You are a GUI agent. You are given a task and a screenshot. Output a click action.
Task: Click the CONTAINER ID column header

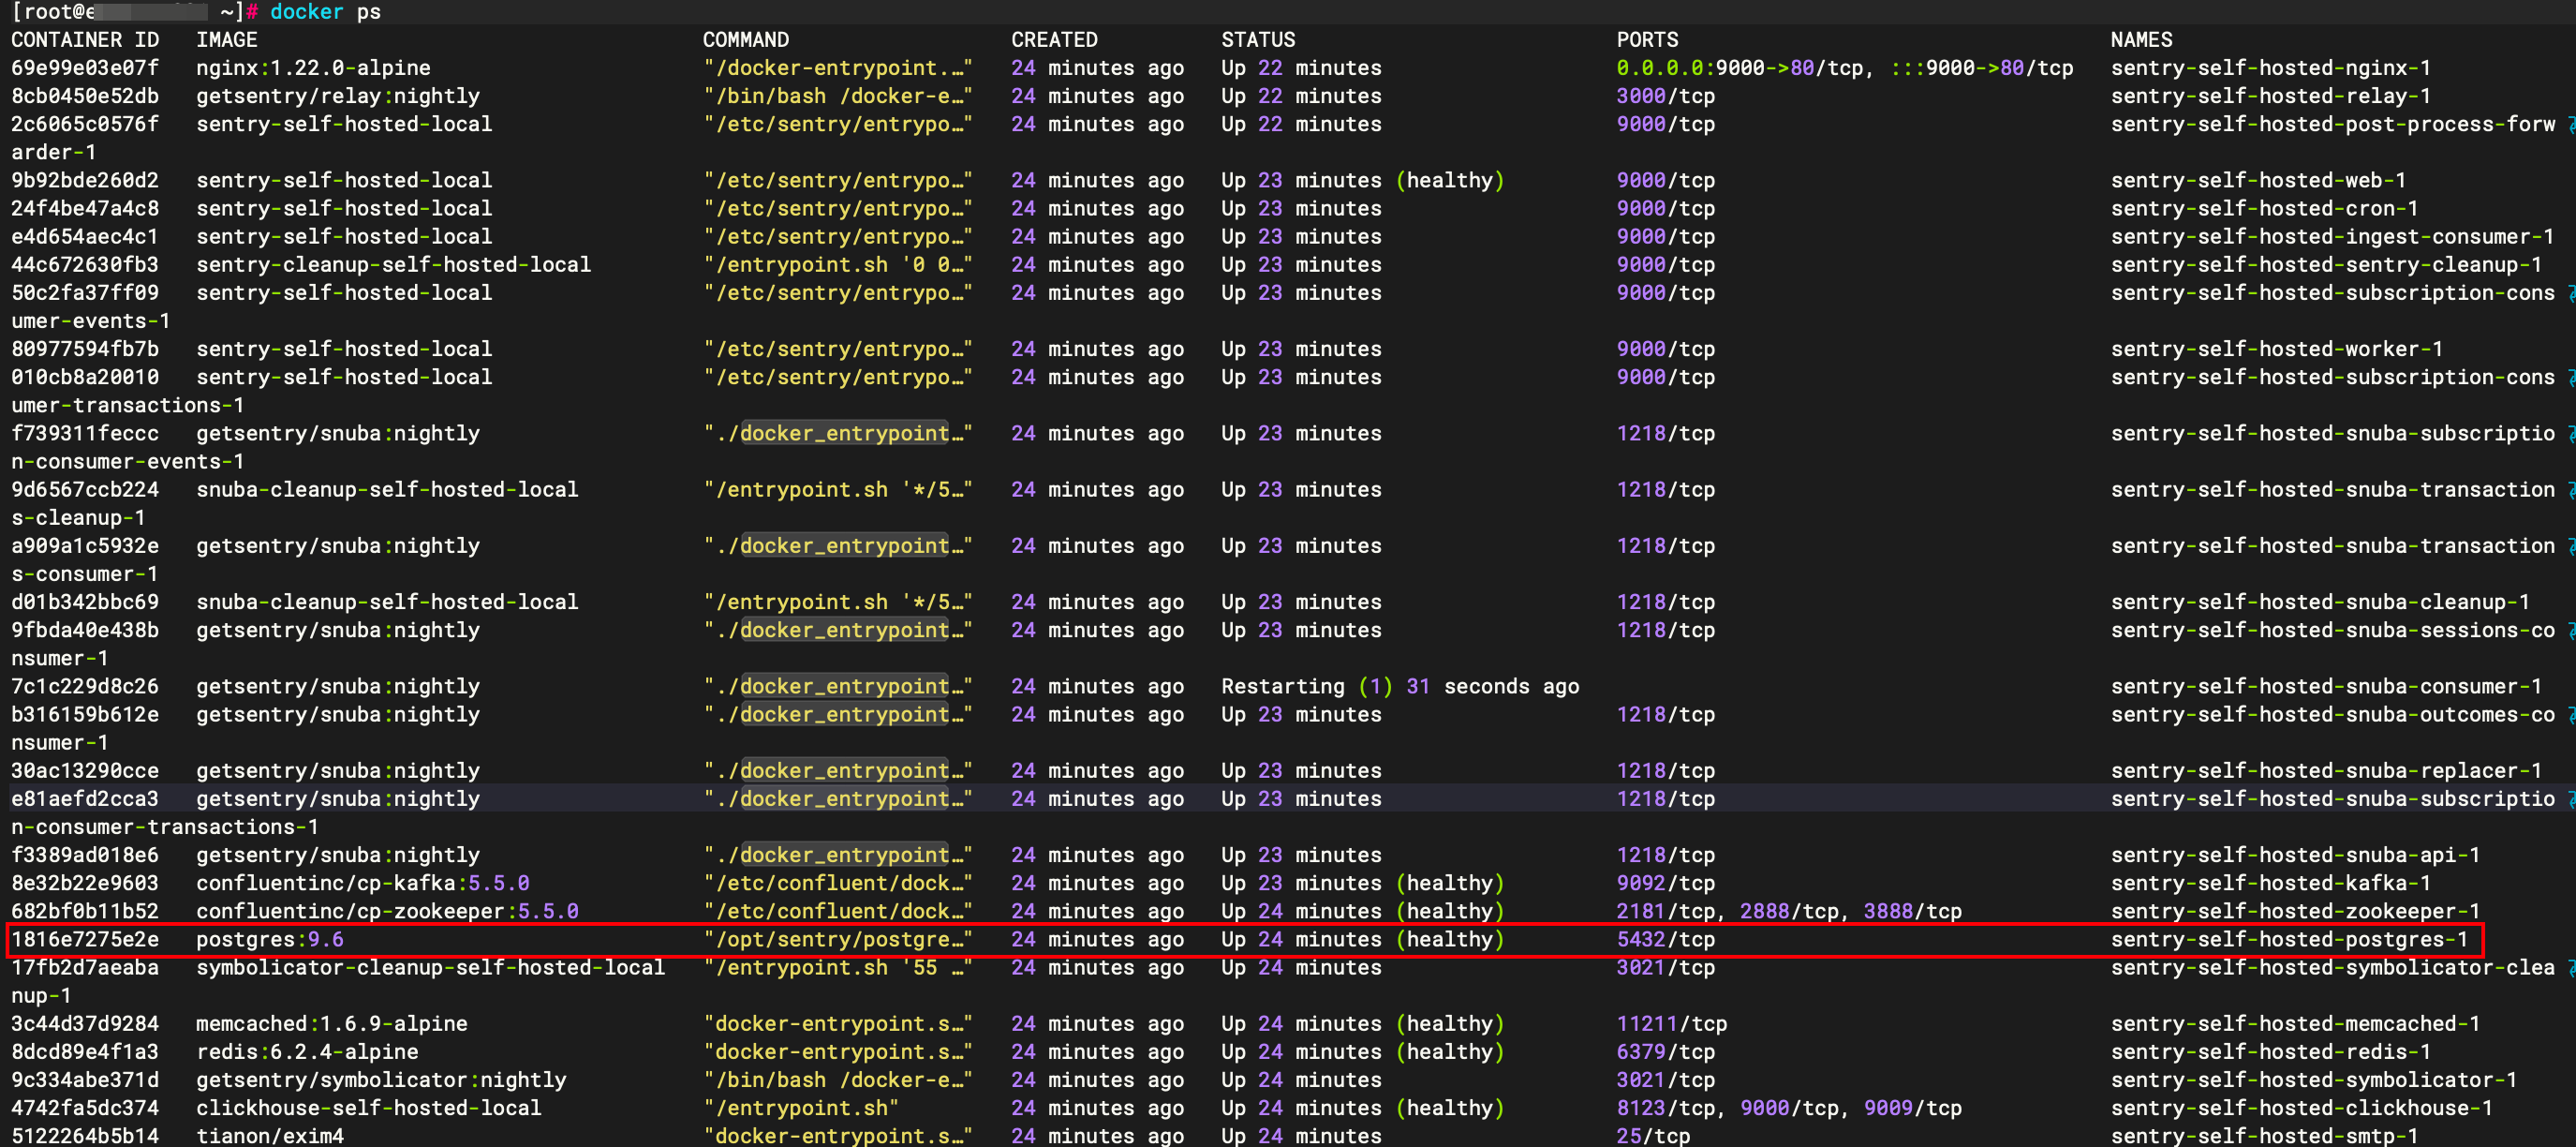click(85, 39)
